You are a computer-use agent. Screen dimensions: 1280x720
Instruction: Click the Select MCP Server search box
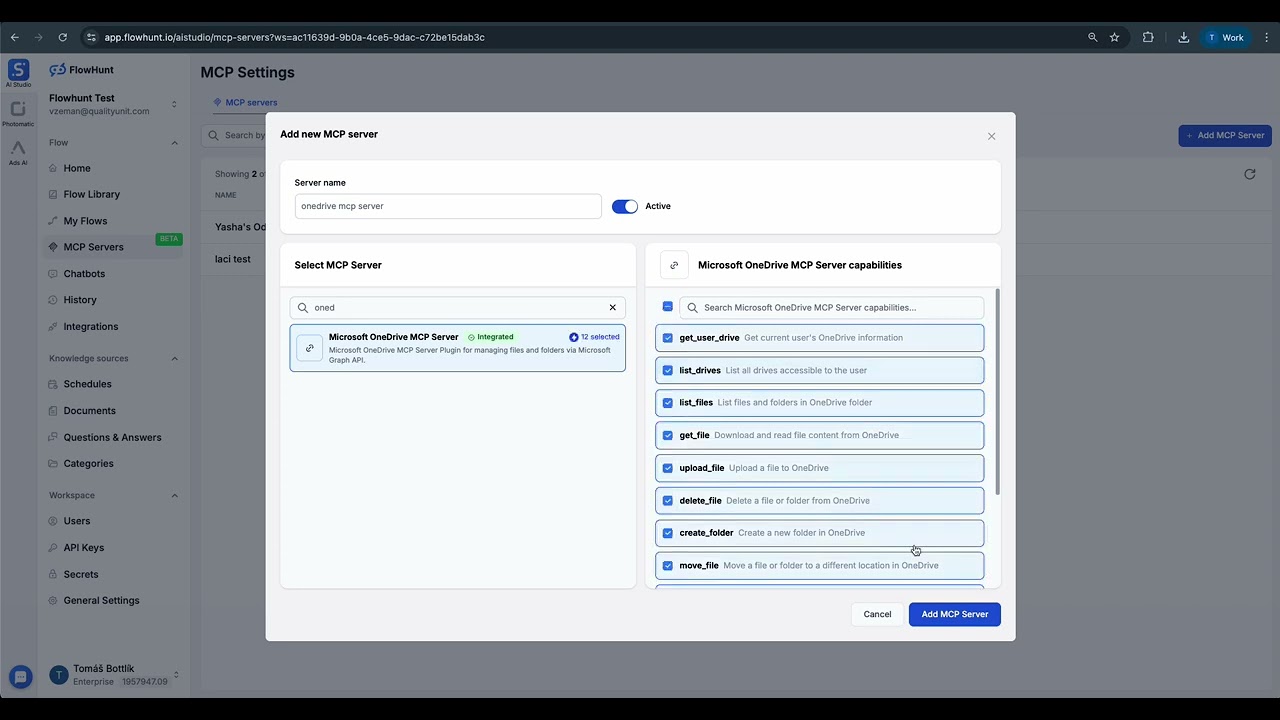(x=458, y=308)
